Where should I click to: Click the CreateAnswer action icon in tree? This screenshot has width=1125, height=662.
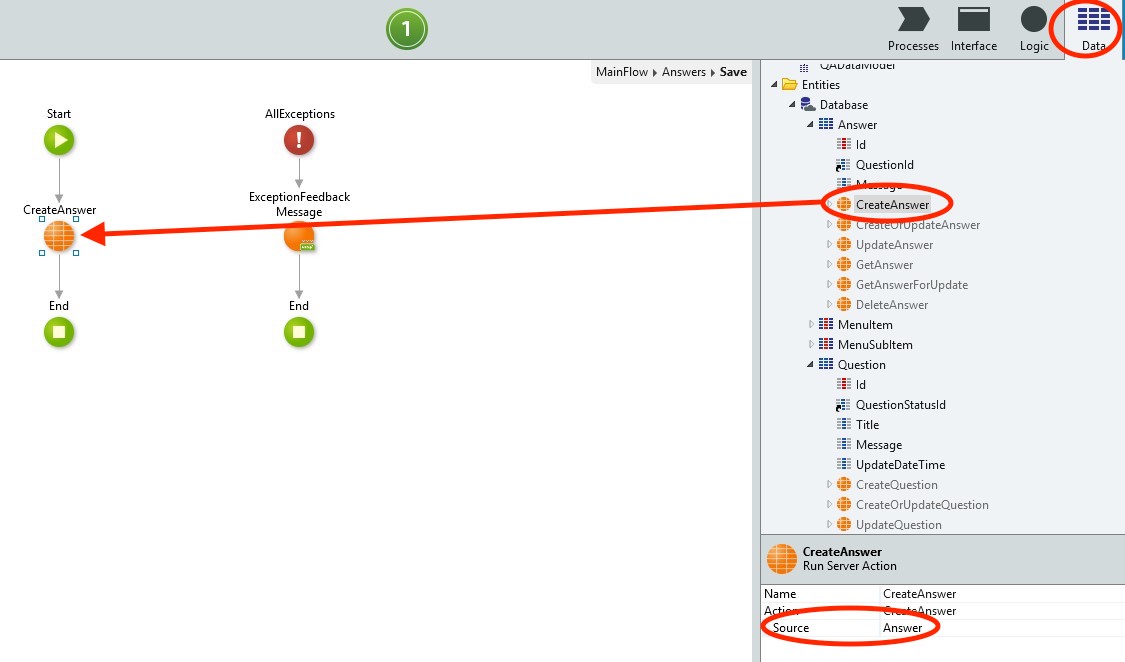(x=844, y=204)
